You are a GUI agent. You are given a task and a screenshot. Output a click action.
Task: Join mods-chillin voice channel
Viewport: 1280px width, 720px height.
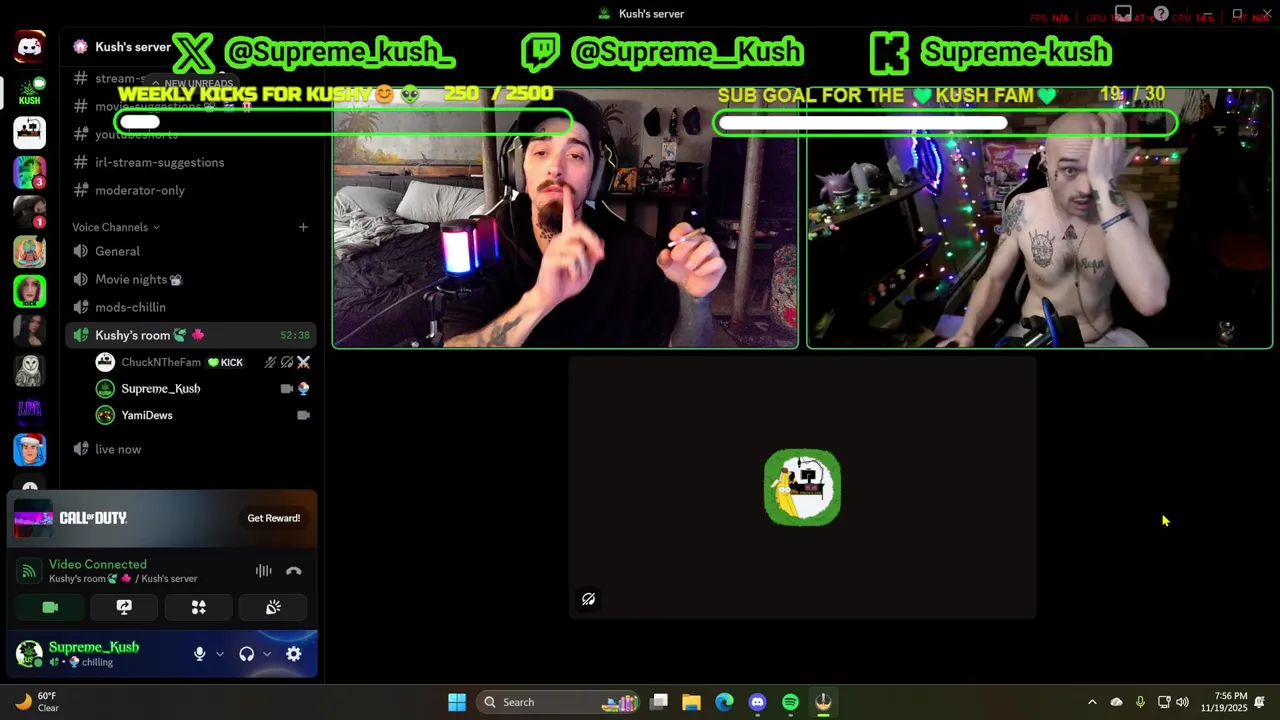(x=130, y=307)
